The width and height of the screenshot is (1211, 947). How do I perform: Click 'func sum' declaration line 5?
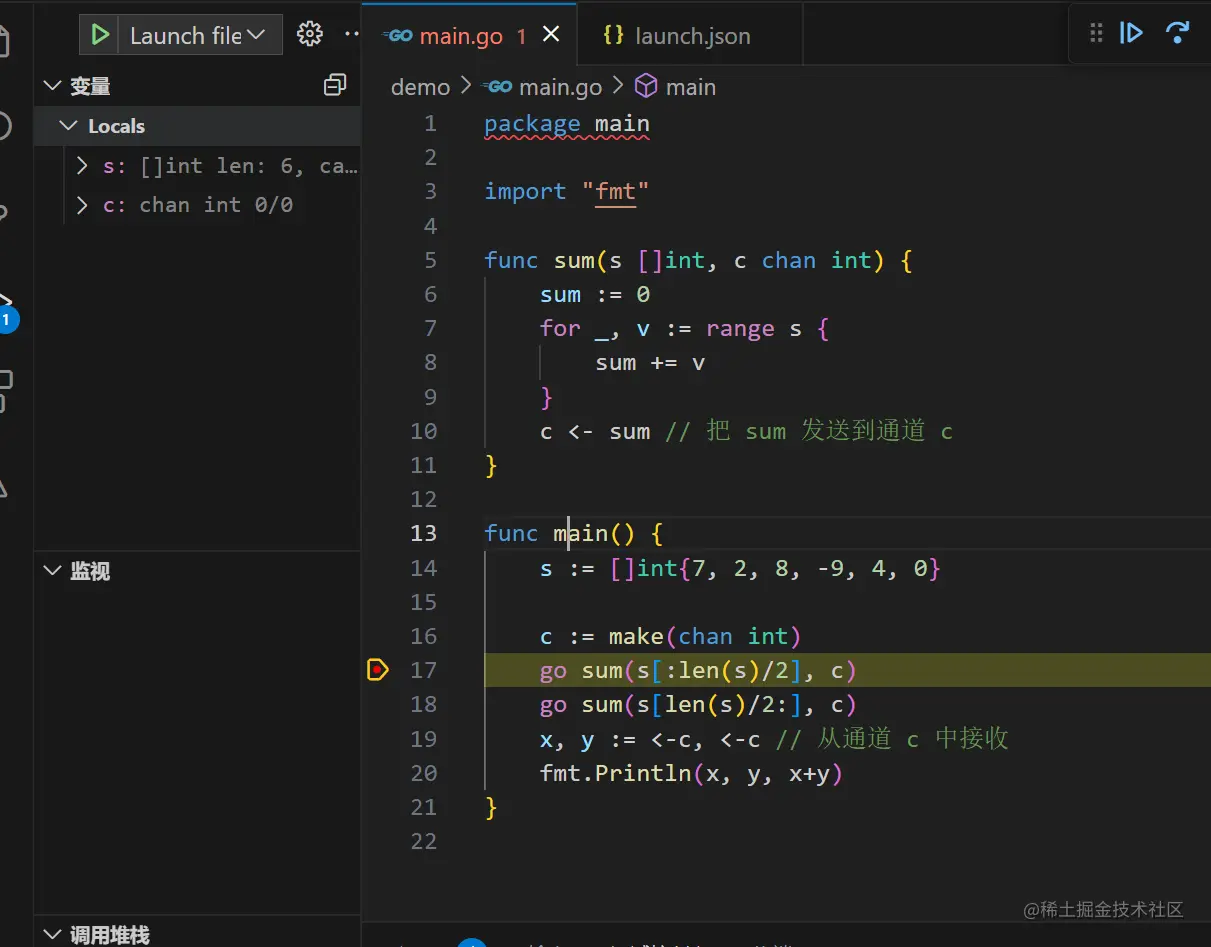[698, 261]
